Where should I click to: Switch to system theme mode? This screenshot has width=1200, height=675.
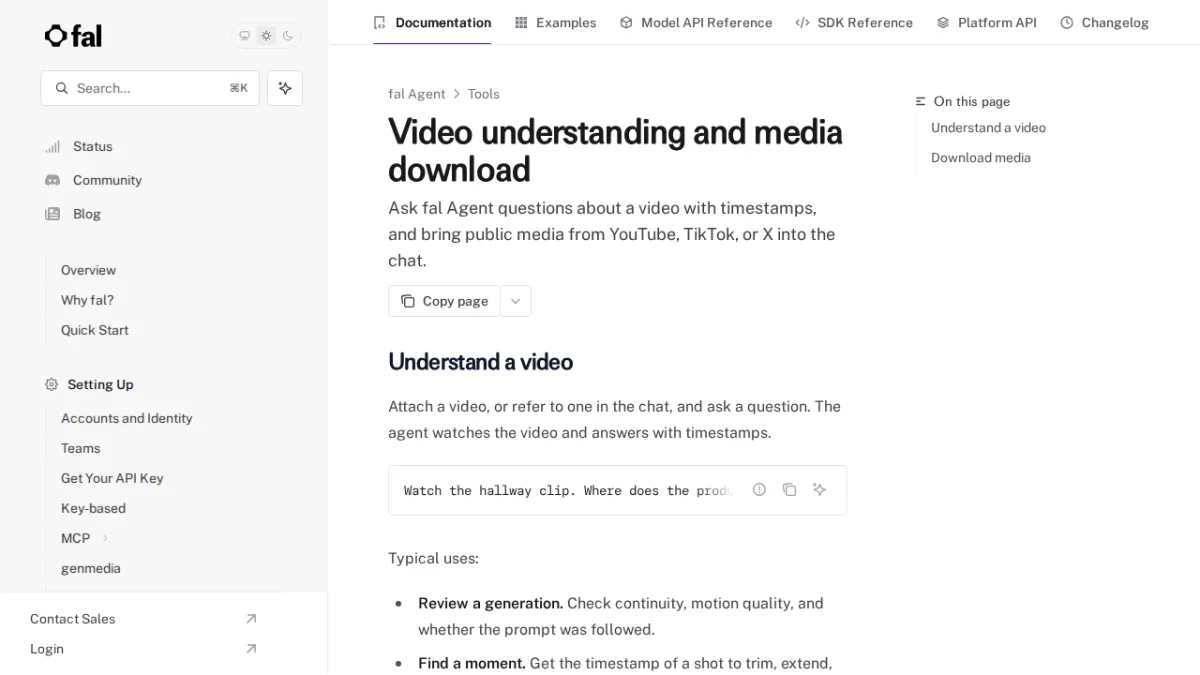[x=244, y=36]
